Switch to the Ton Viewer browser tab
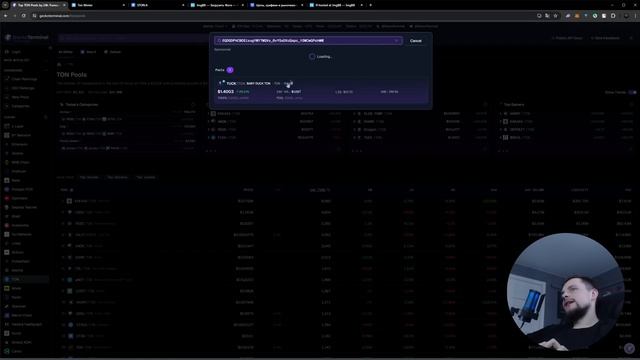The width and height of the screenshot is (640, 360). pos(98,5)
